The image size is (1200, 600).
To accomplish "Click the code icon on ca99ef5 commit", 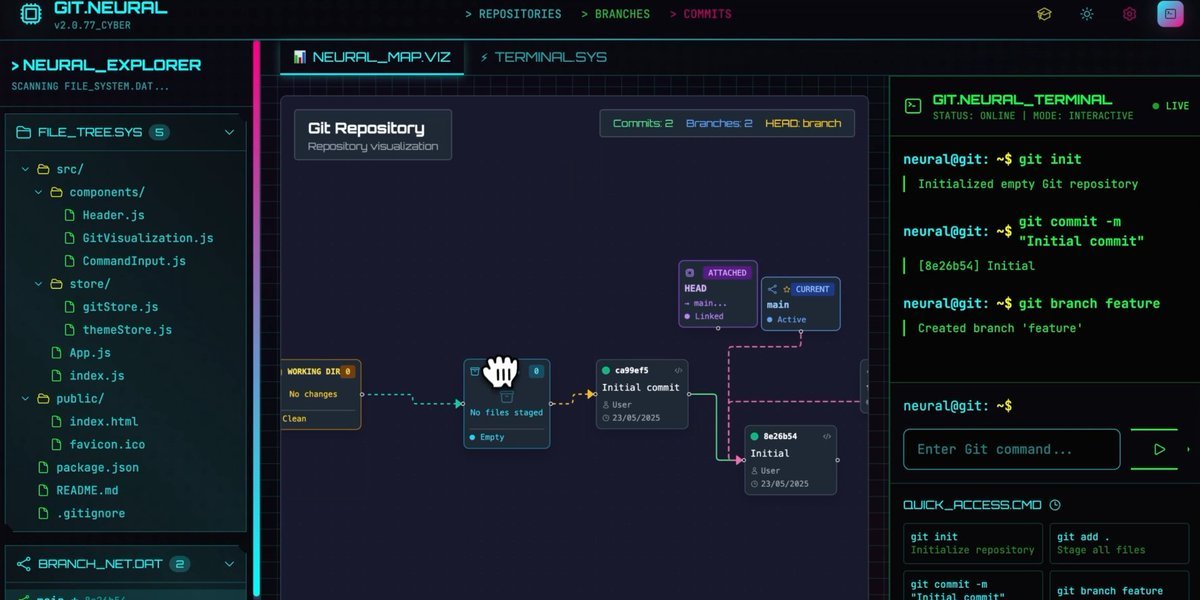I will (679, 370).
